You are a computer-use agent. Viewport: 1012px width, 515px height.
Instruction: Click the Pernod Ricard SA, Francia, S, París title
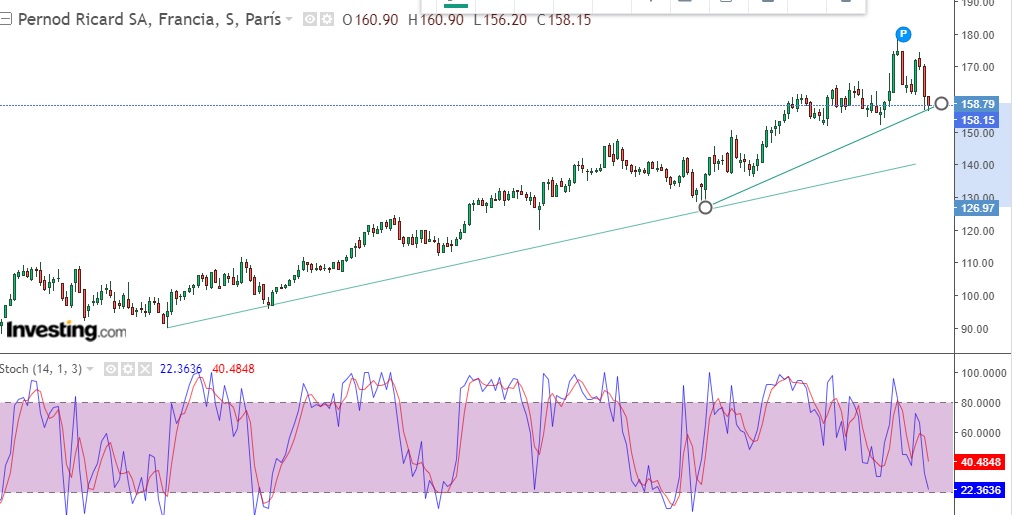(x=149, y=19)
